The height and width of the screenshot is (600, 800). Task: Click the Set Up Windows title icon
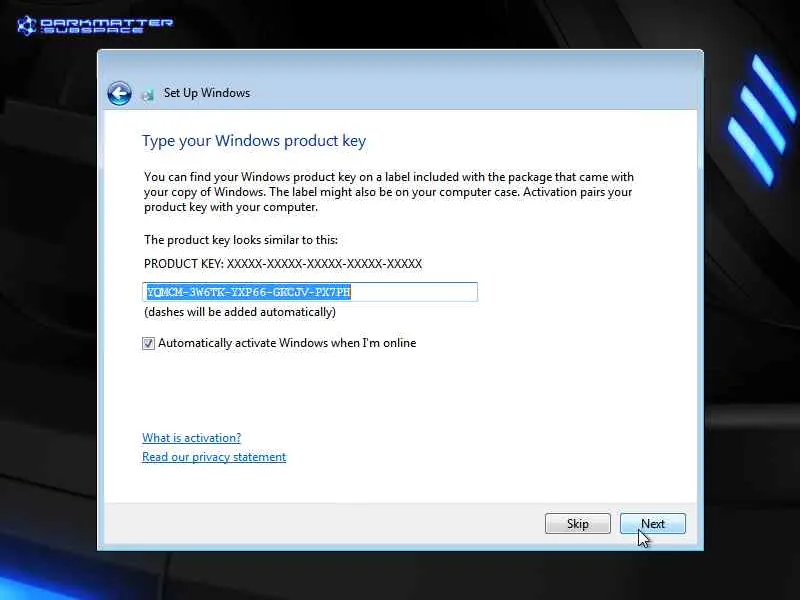[148, 94]
